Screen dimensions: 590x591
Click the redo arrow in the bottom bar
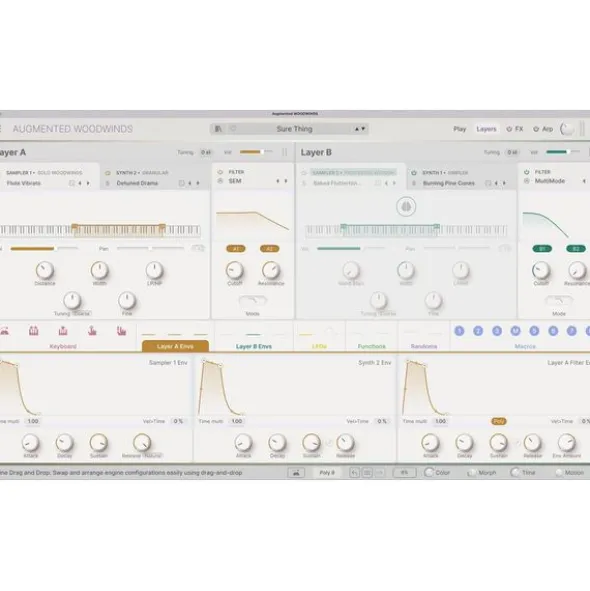coord(380,473)
